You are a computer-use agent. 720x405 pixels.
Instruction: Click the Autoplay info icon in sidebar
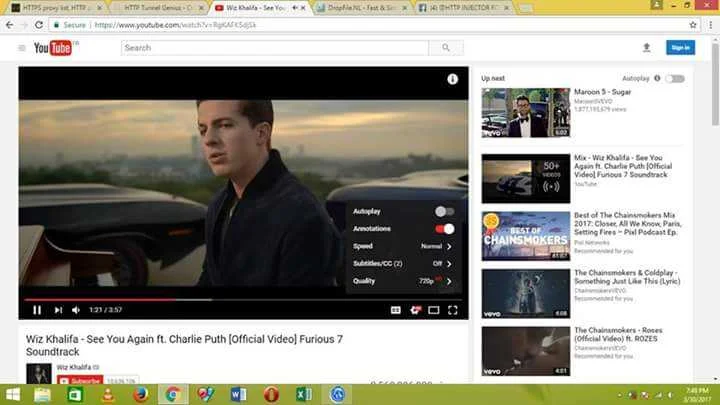click(657, 79)
